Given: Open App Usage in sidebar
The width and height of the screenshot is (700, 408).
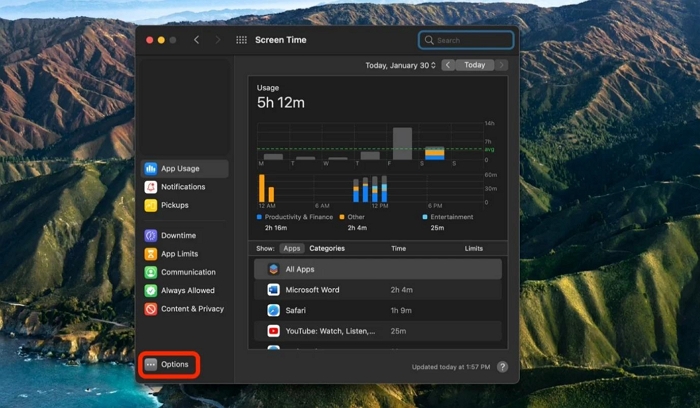Looking at the screenshot, I should point(184,169).
